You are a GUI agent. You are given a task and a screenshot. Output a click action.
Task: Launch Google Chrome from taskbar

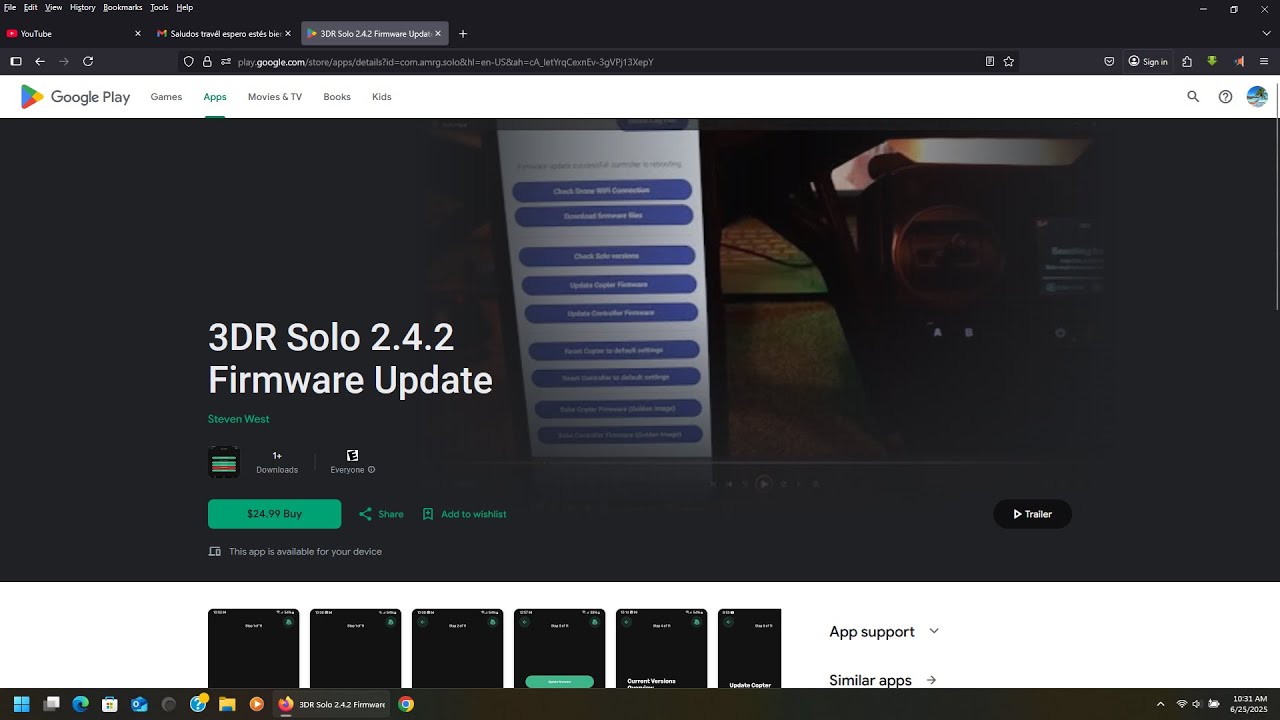click(406, 704)
